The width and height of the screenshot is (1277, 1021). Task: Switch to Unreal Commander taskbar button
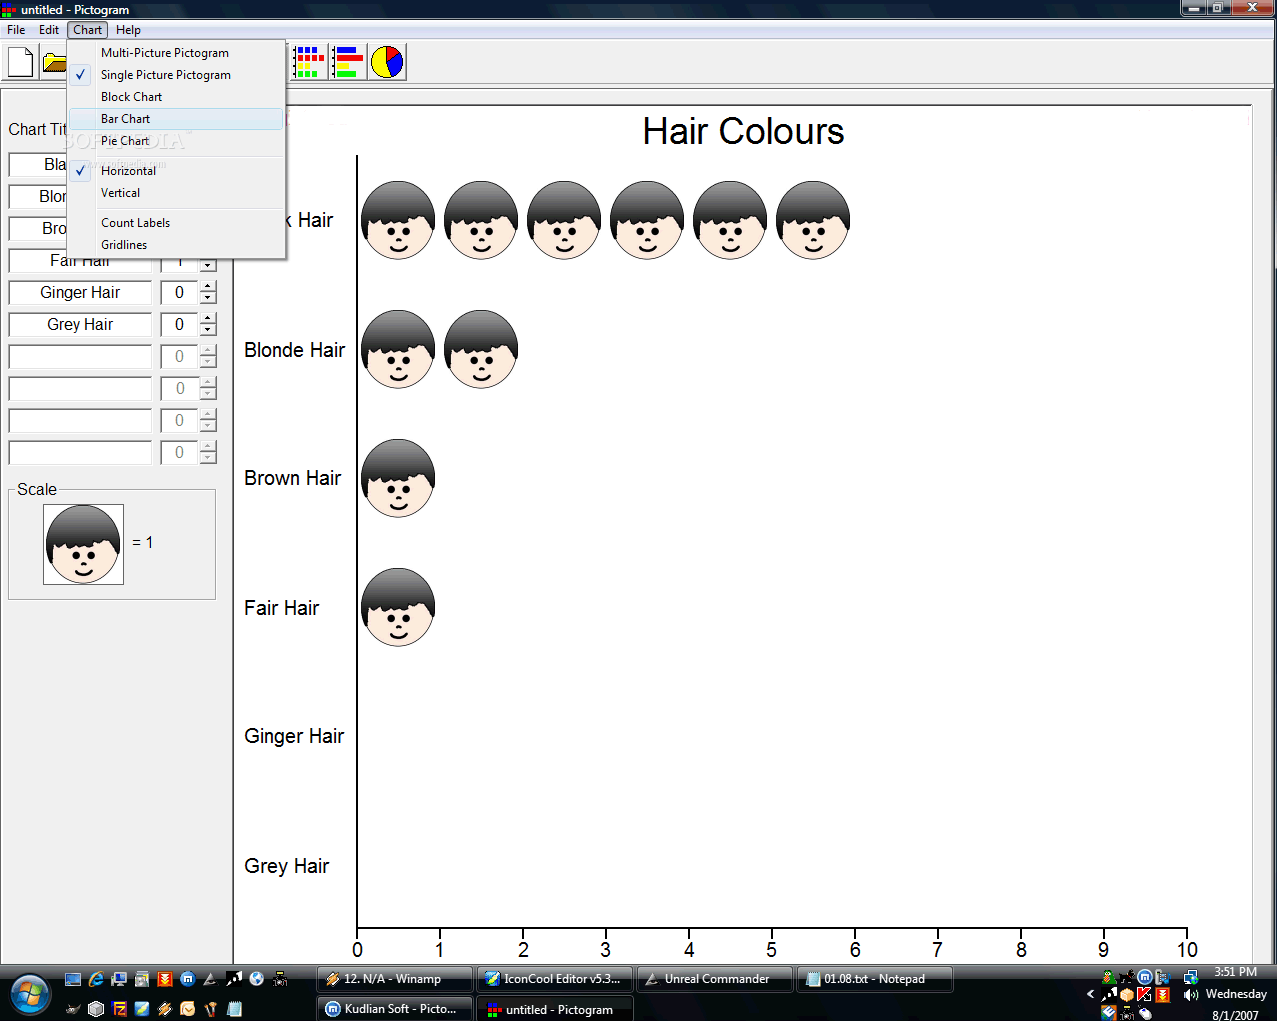(x=714, y=979)
